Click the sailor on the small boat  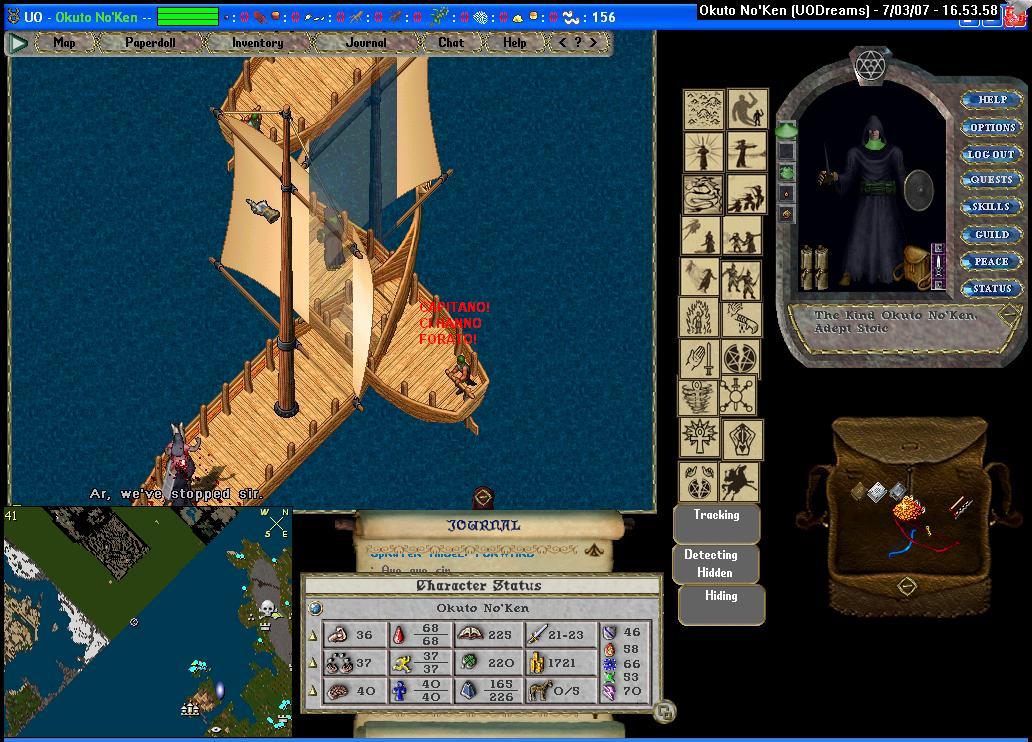463,375
